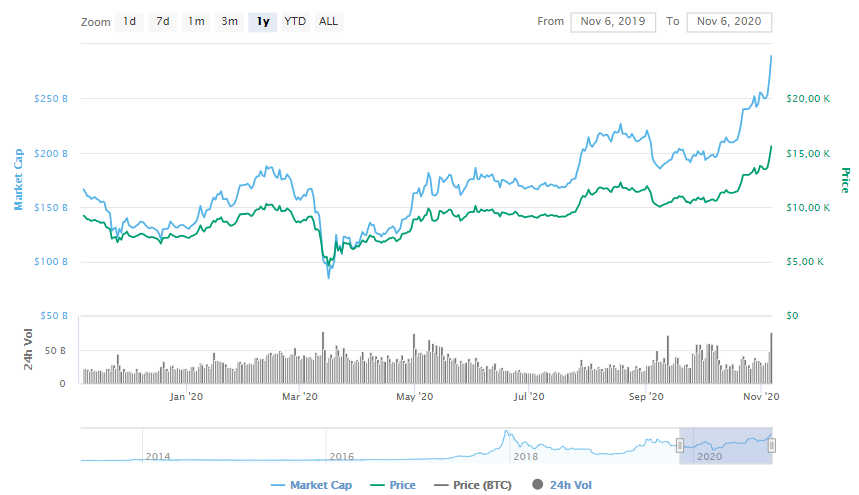
Task: Click the $5,00 K price axis label
Action: pos(805,262)
